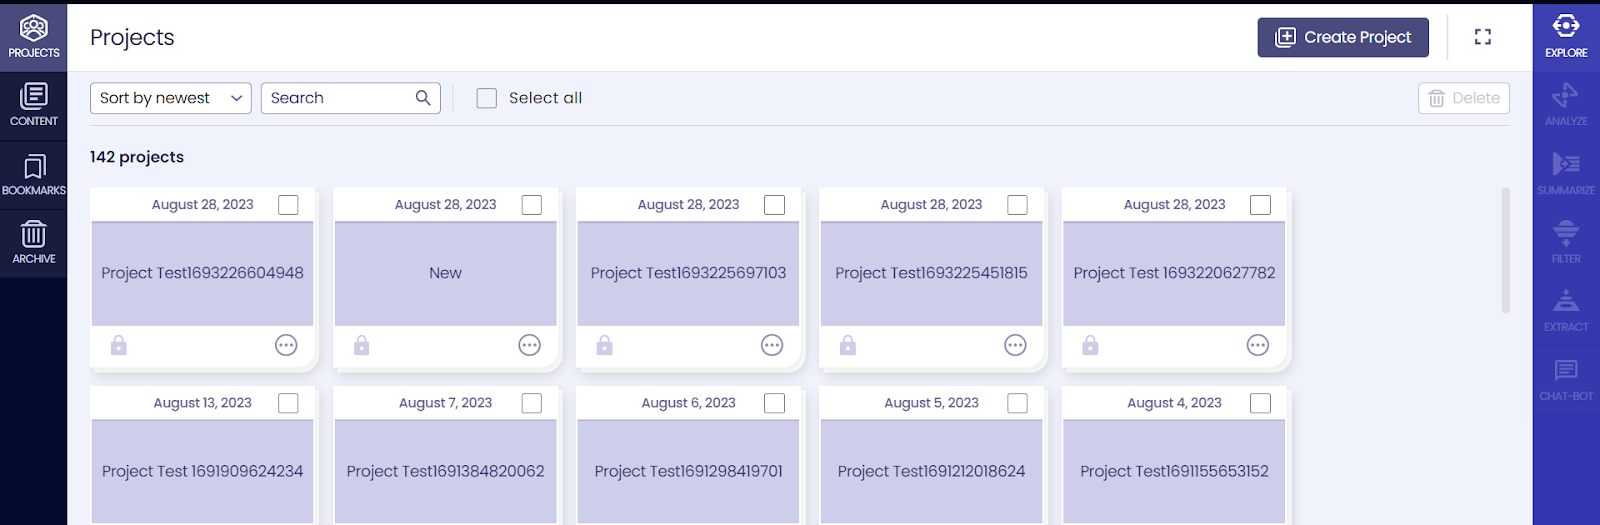Open three-dot menu for Project Test1693225697103
This screenshot has height=525, width=1600.
click(772, 346)
